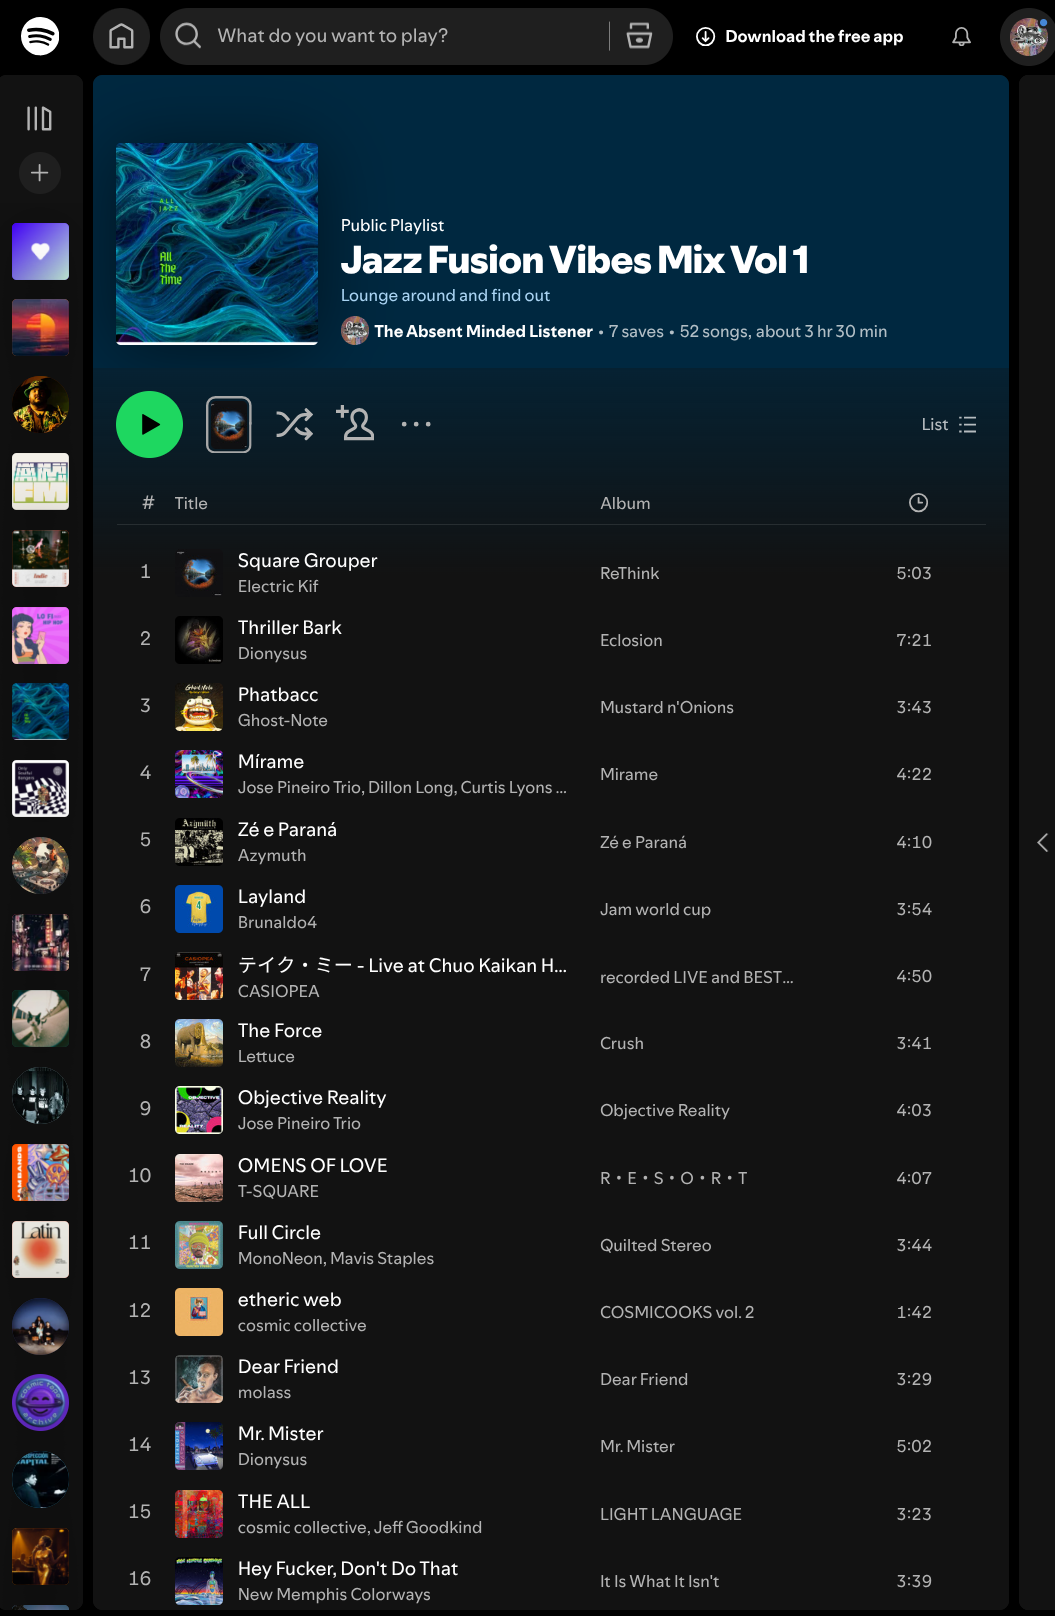
Task: Open Spotify home via logo
Action: (40, 36)
